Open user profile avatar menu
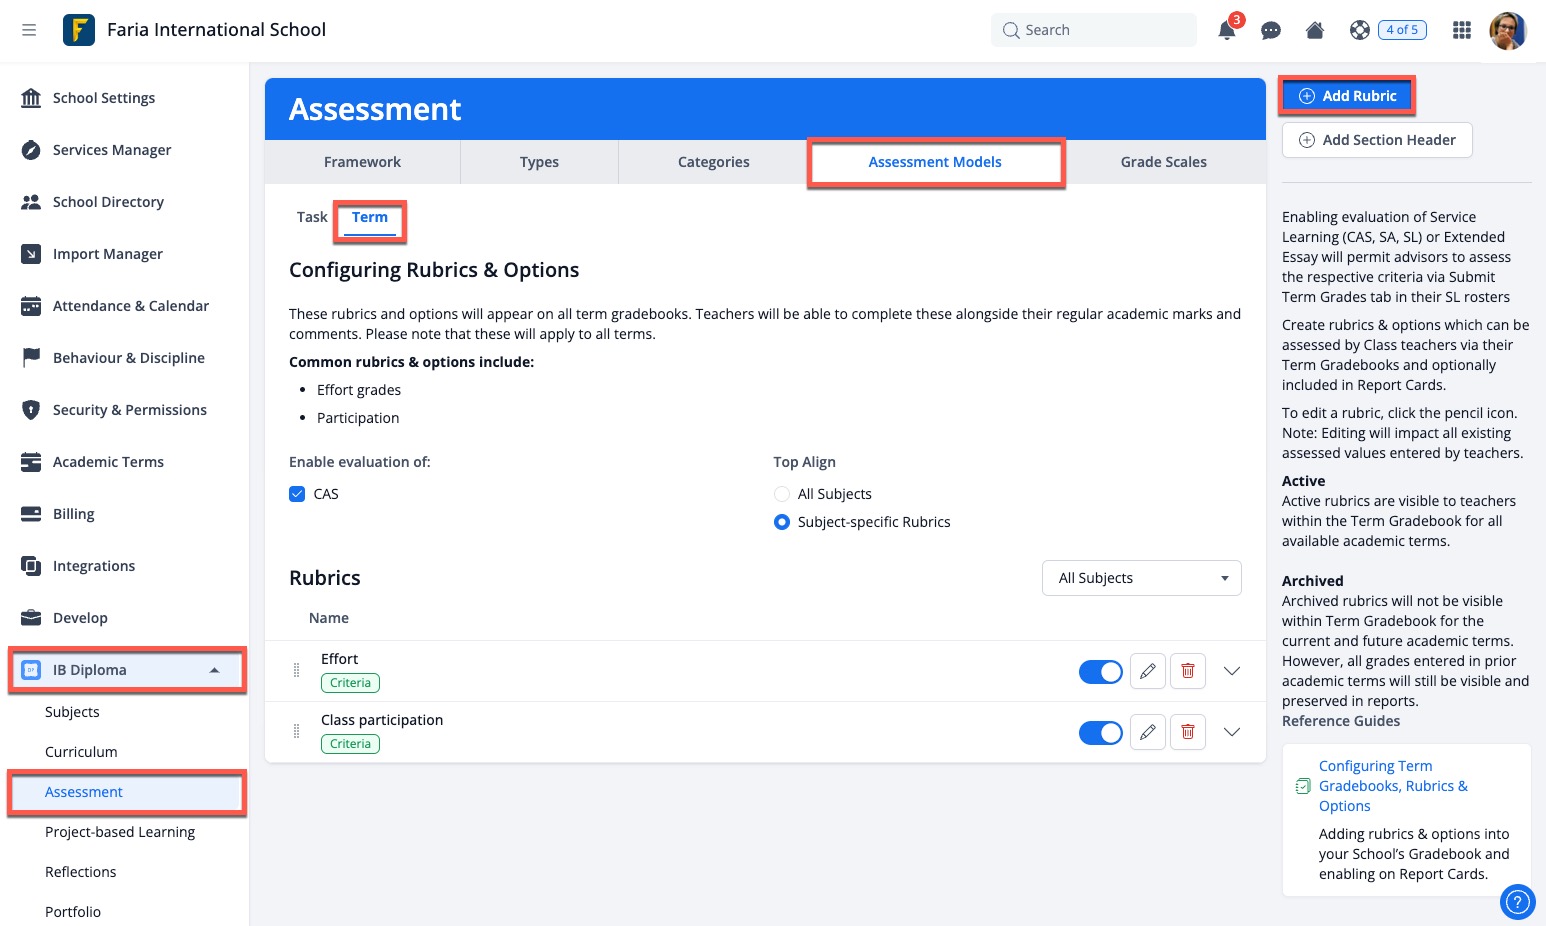Viewport: 1546px width, 926px height. 1508,30
